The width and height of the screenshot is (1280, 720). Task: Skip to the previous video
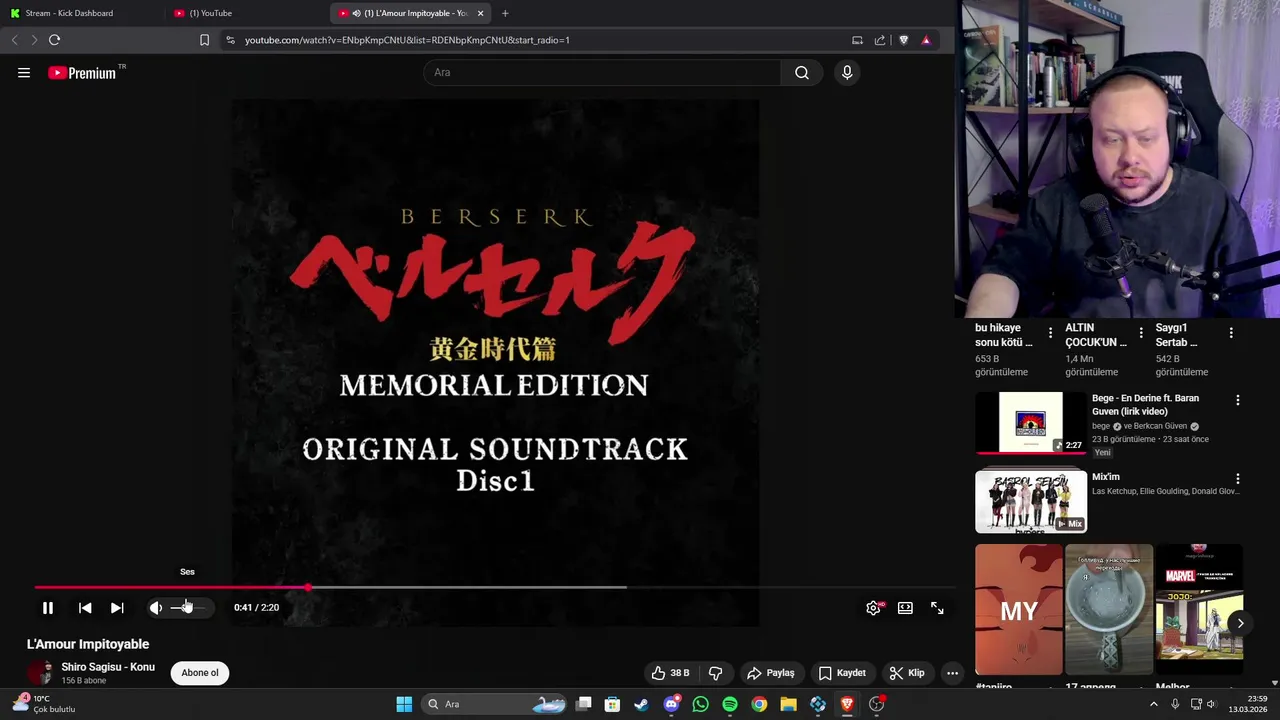click(85, 607)
